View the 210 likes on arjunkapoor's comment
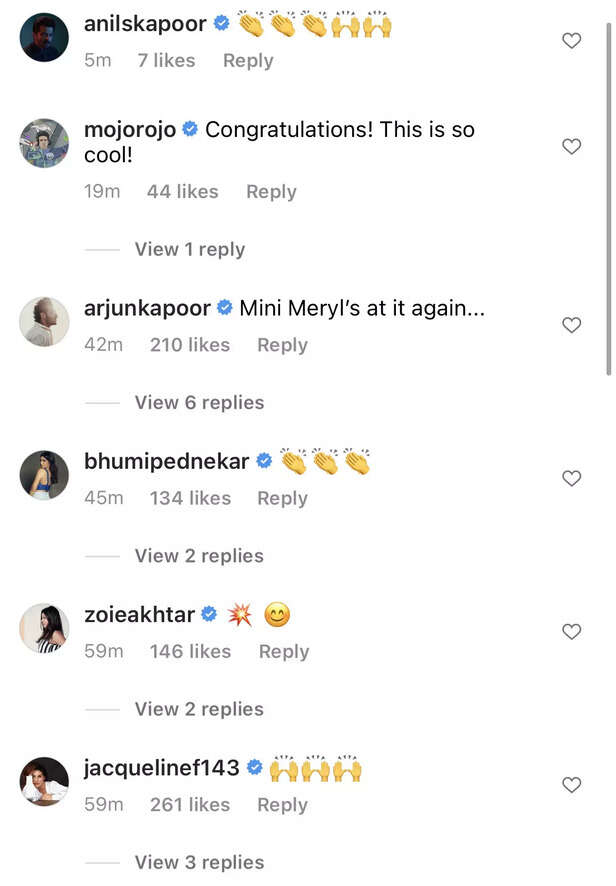Screen dimensions: 616x886 pos(190,344)
